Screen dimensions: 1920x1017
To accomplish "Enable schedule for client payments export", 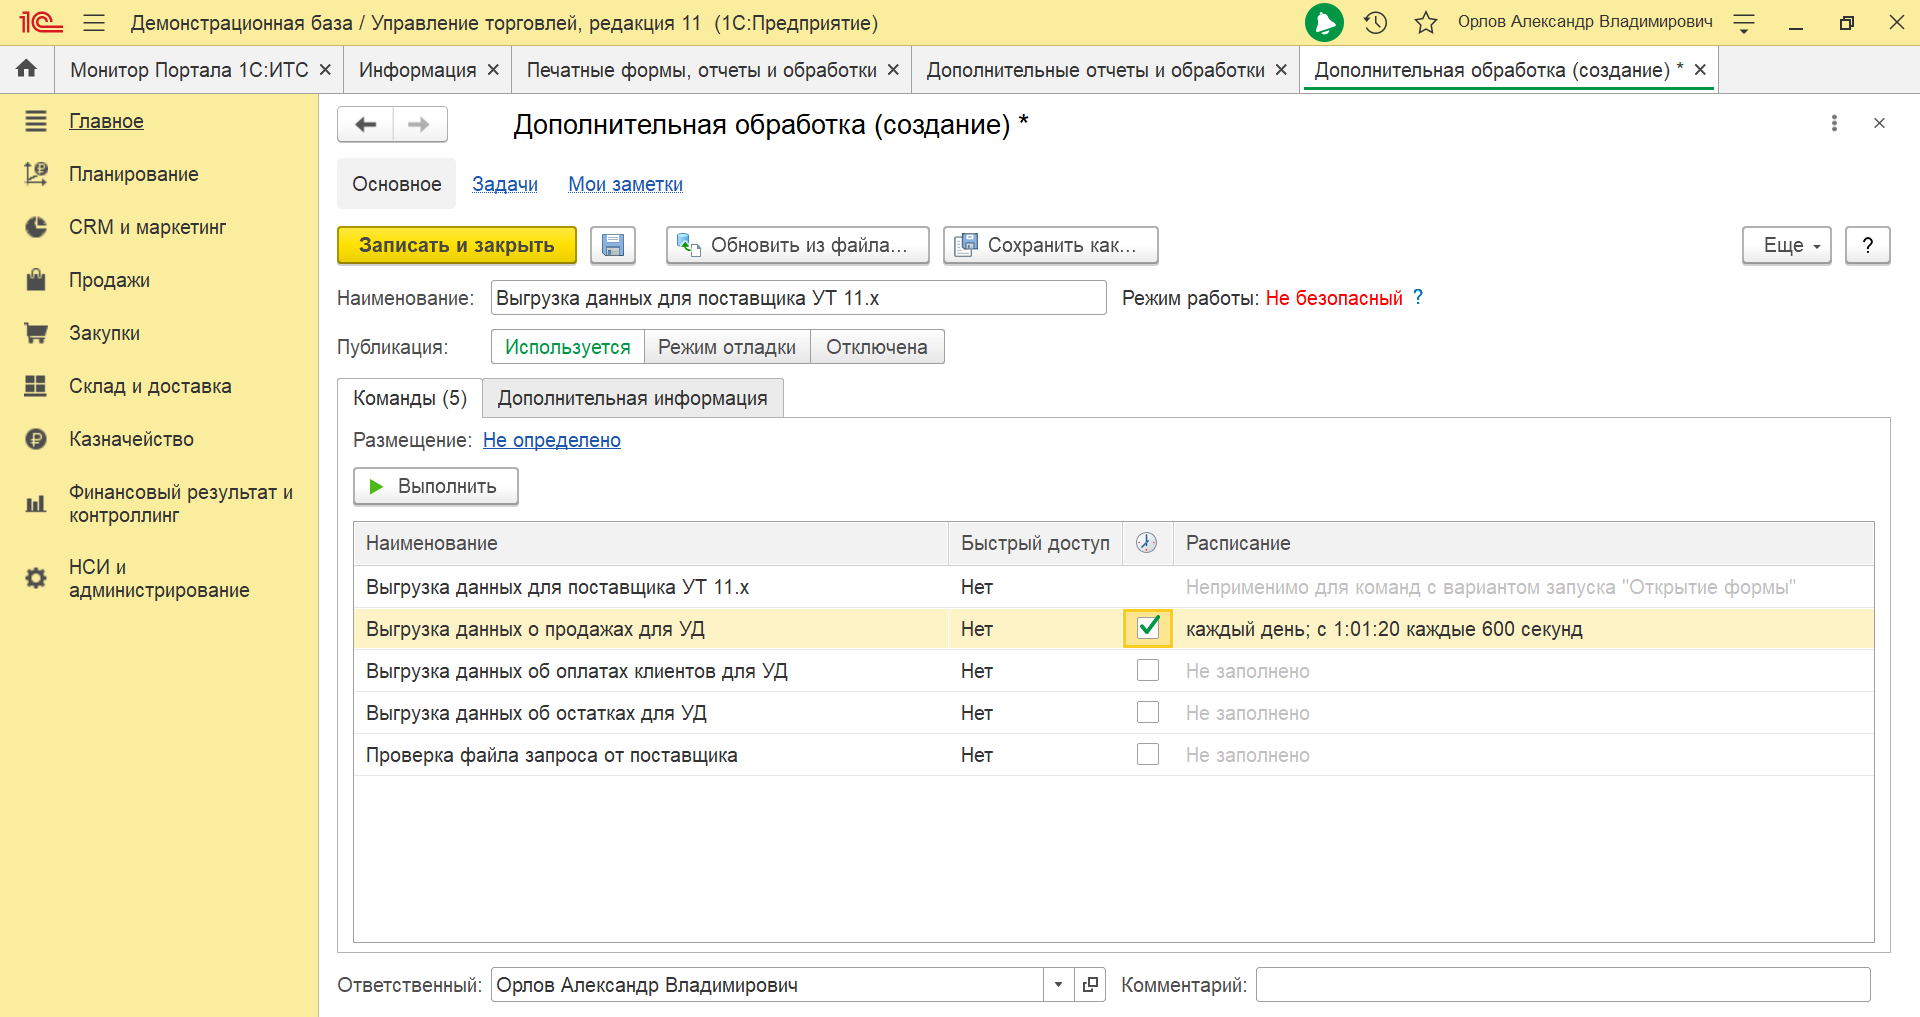I will tap(1148, 670).
